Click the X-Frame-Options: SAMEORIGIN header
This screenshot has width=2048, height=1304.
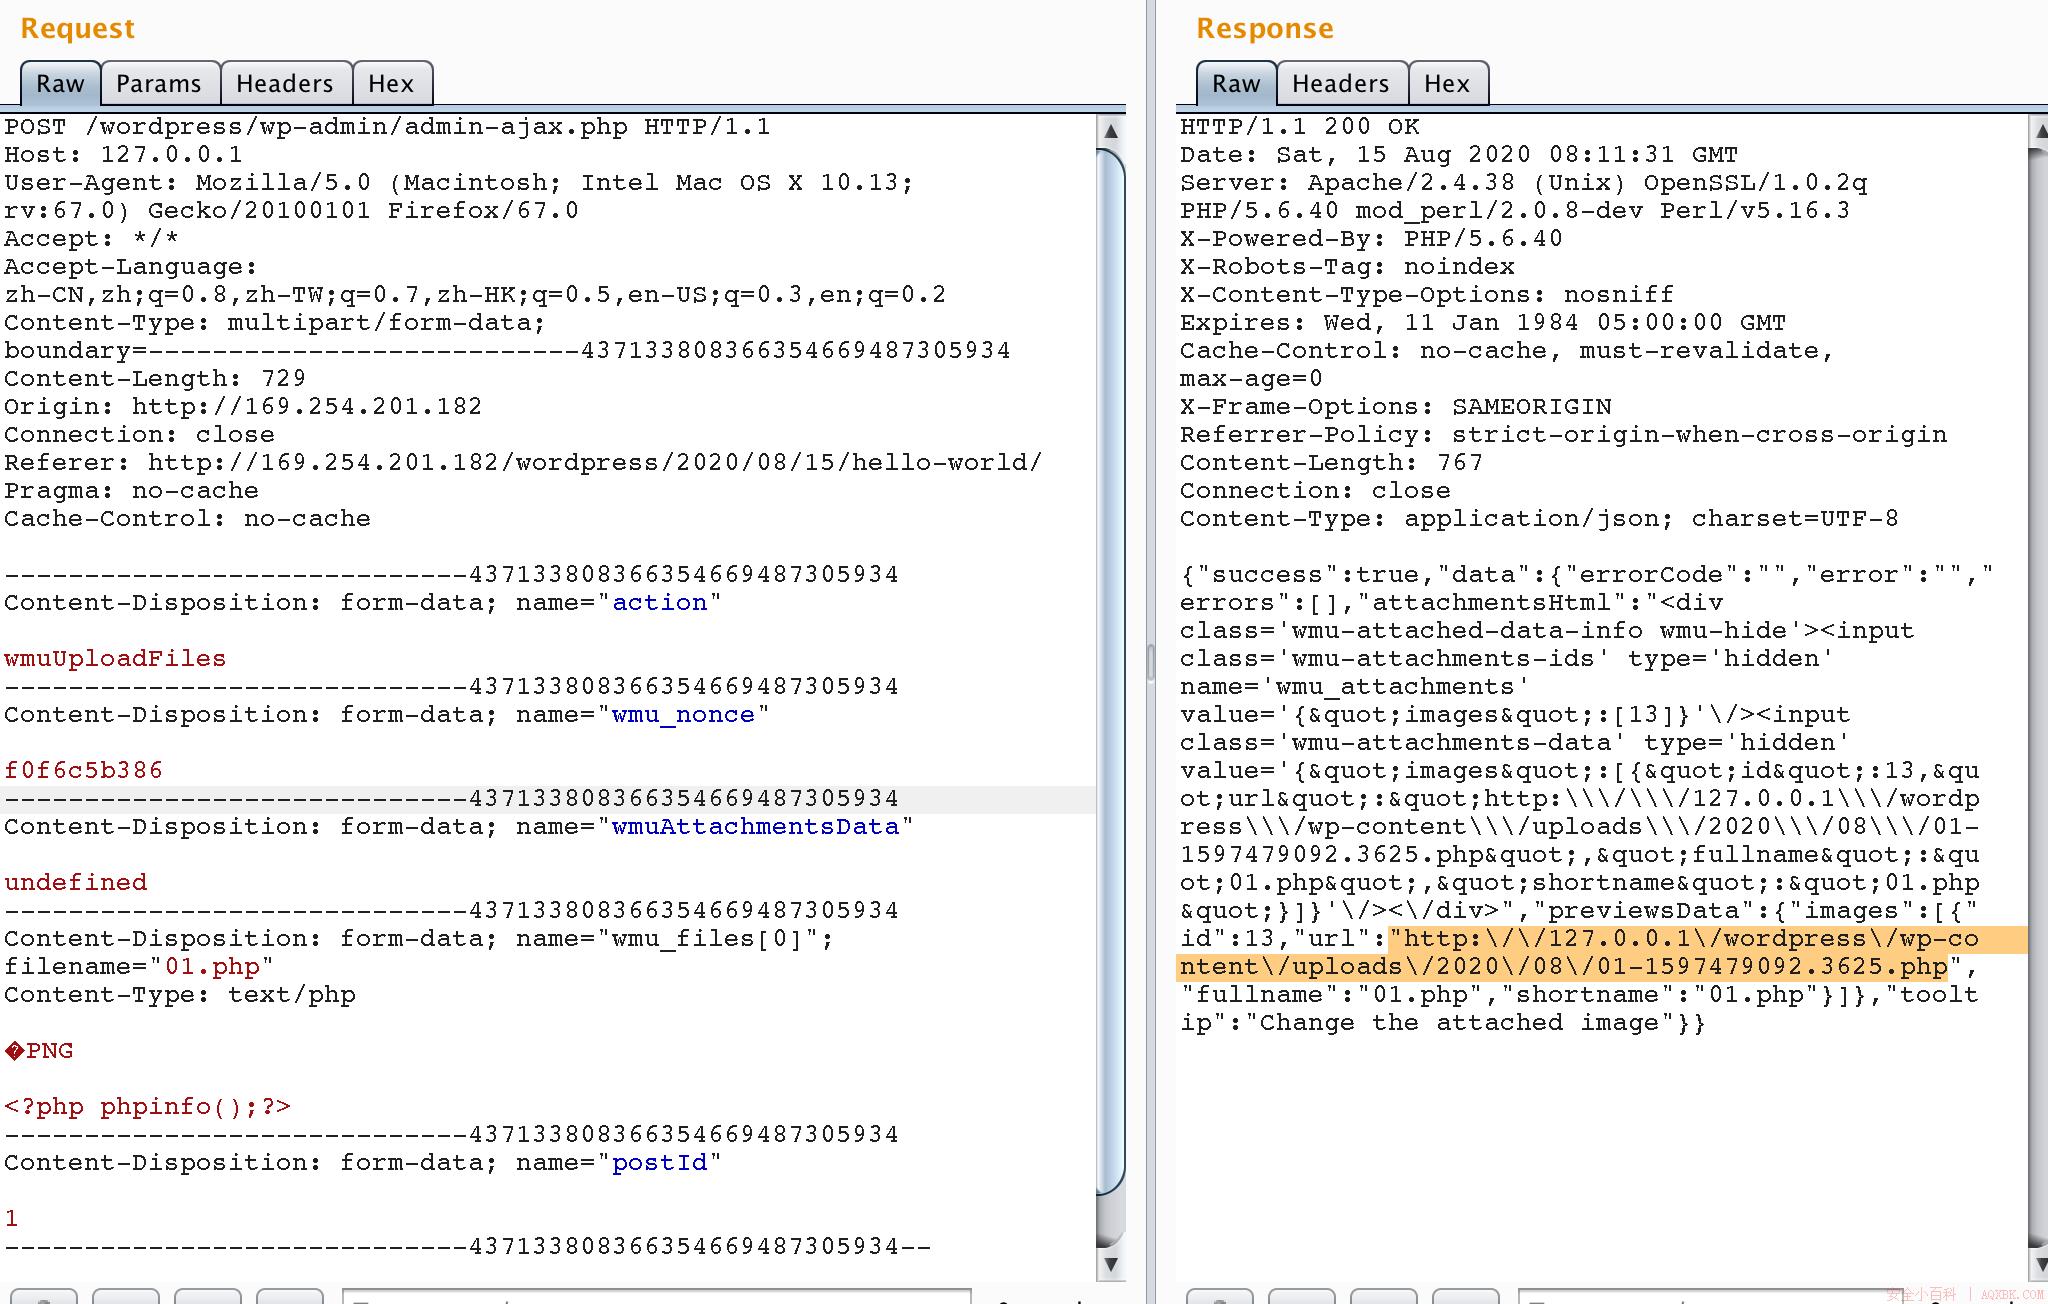(1396, 407)
